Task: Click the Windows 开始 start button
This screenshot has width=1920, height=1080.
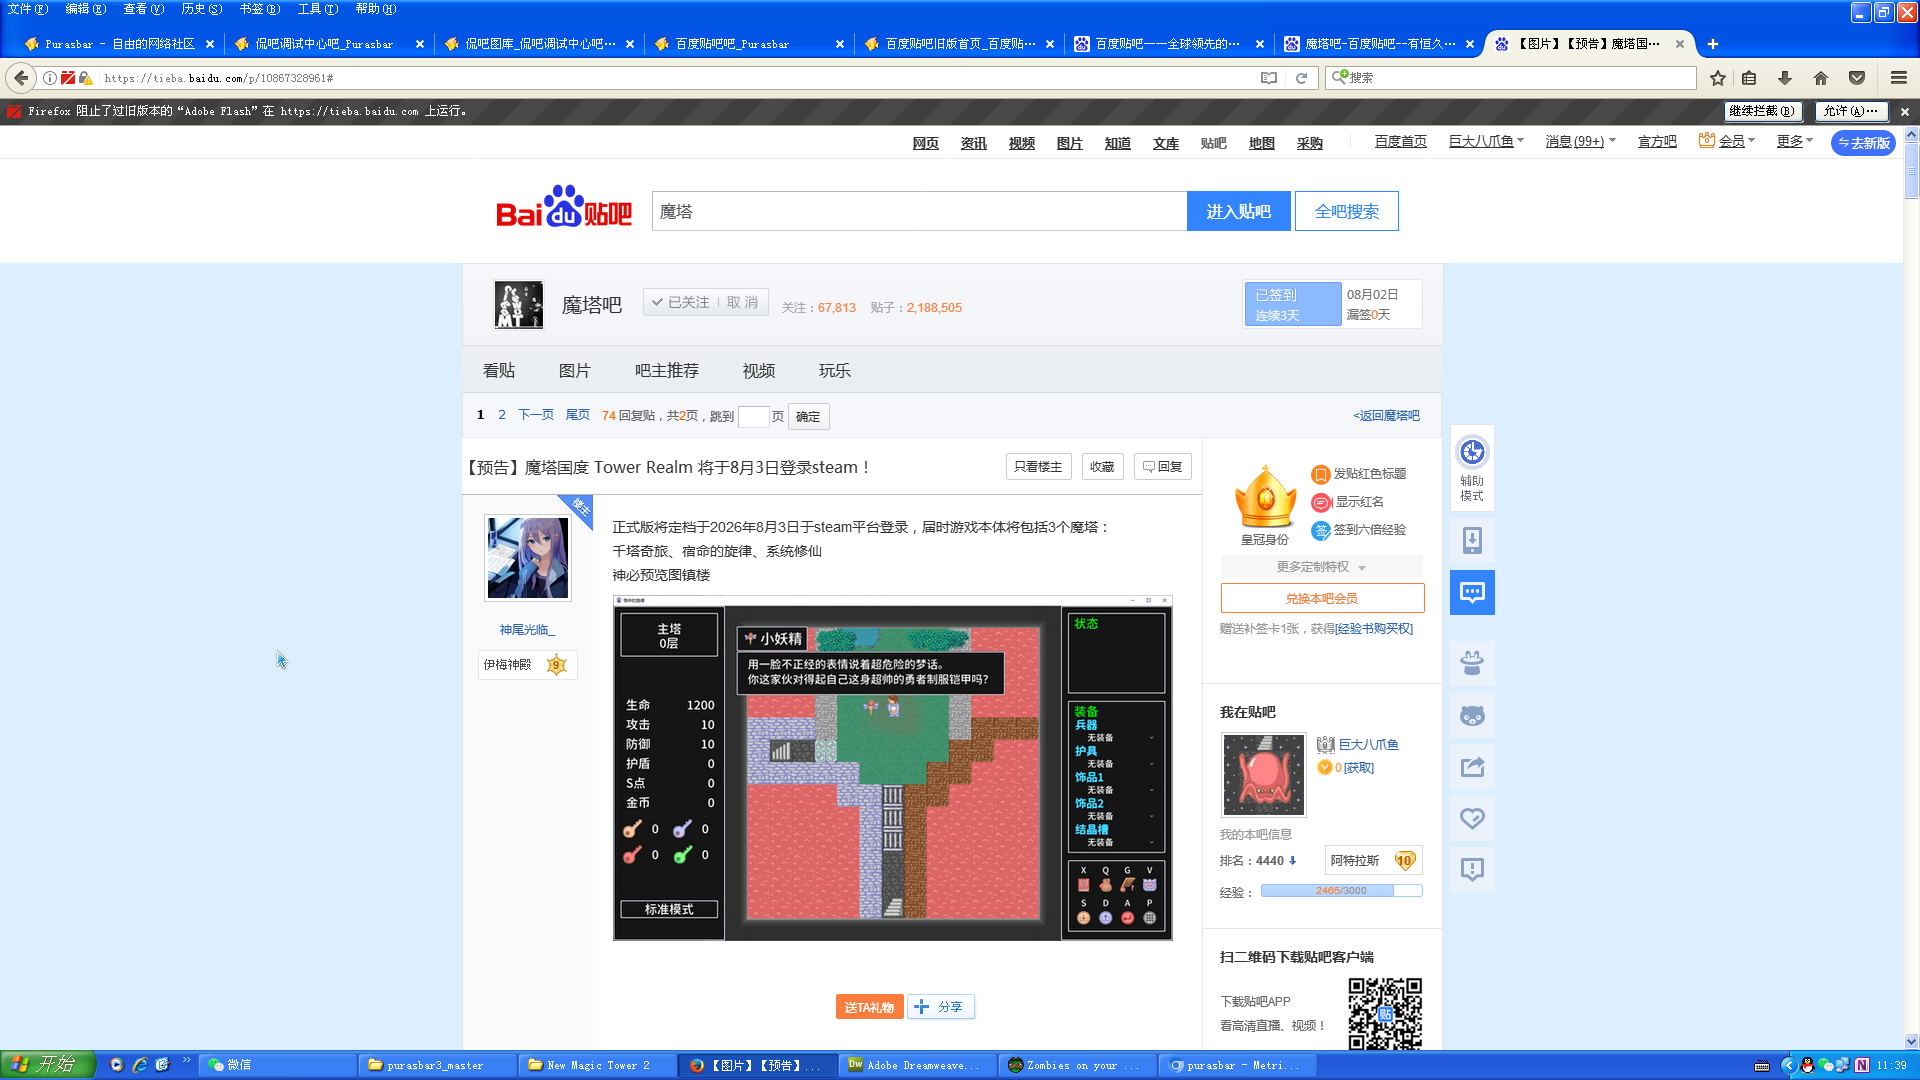Action: [47, 1065]
